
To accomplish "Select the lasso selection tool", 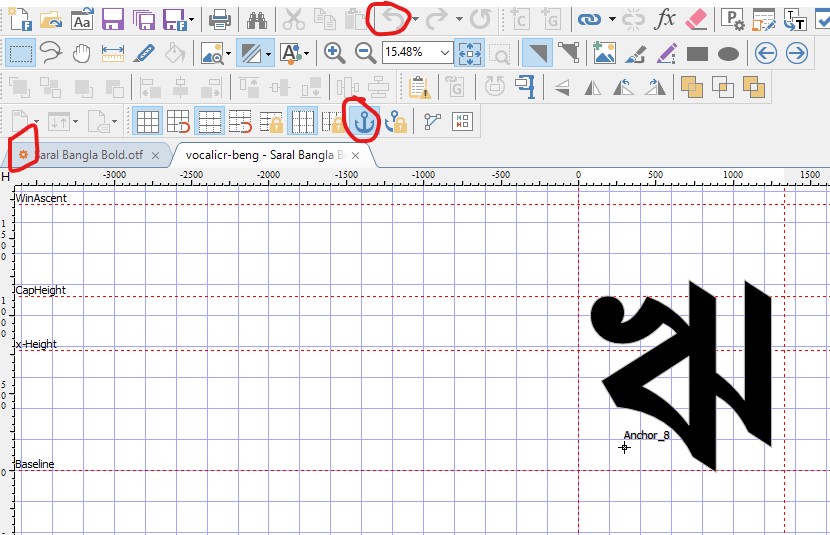I will click(x=51, y=53).
